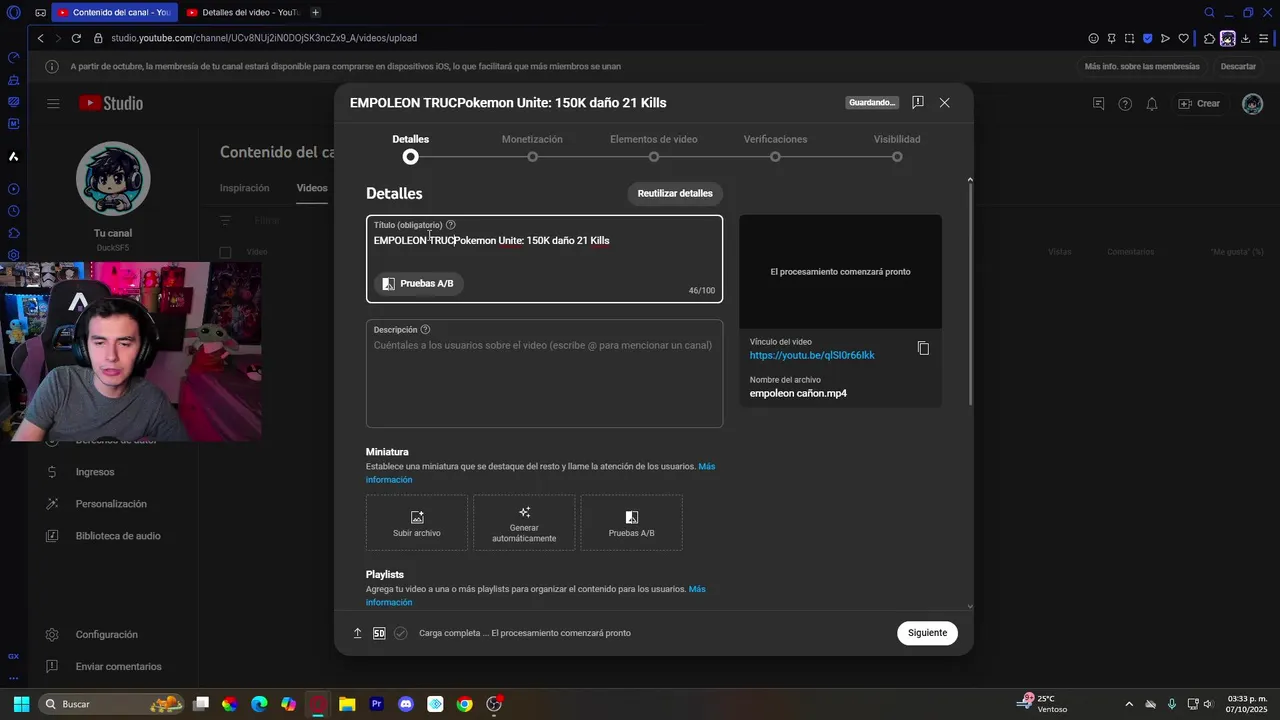
Task: Open Discord from the taskbar
Action: tap(405, 704)
